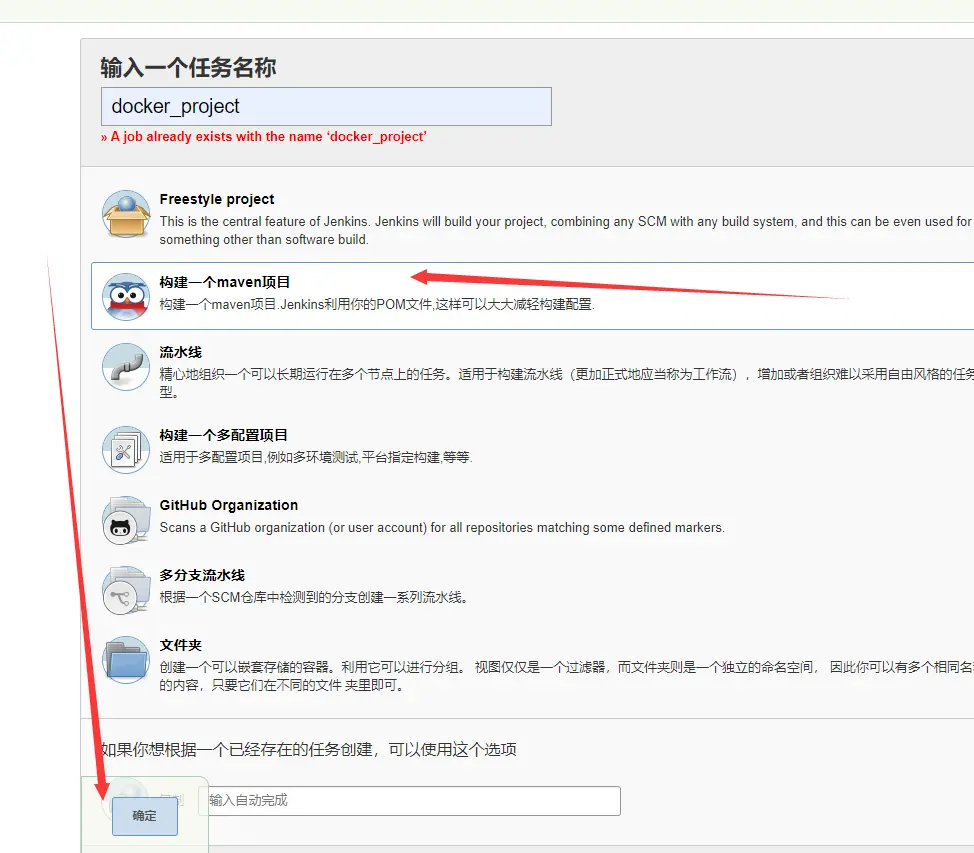Click the 如果你想根据一个已经存在的任务创建 hint
Viewport: 974px width, 853px height.
pyautogui.click(x=309, y=750)
